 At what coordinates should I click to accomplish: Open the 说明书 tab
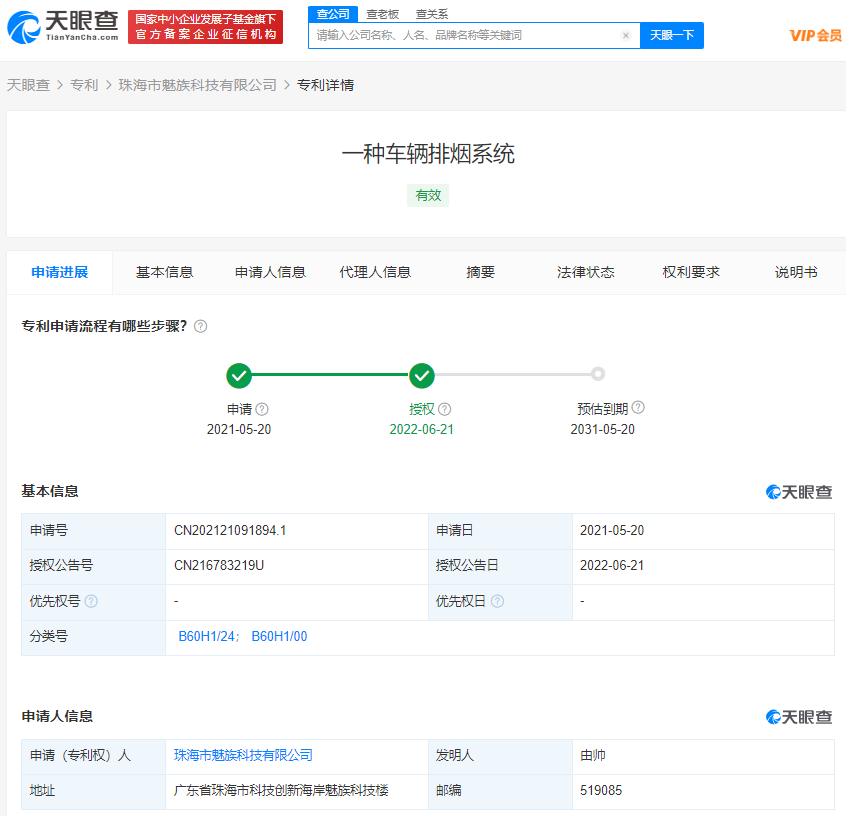click(795, 271)
